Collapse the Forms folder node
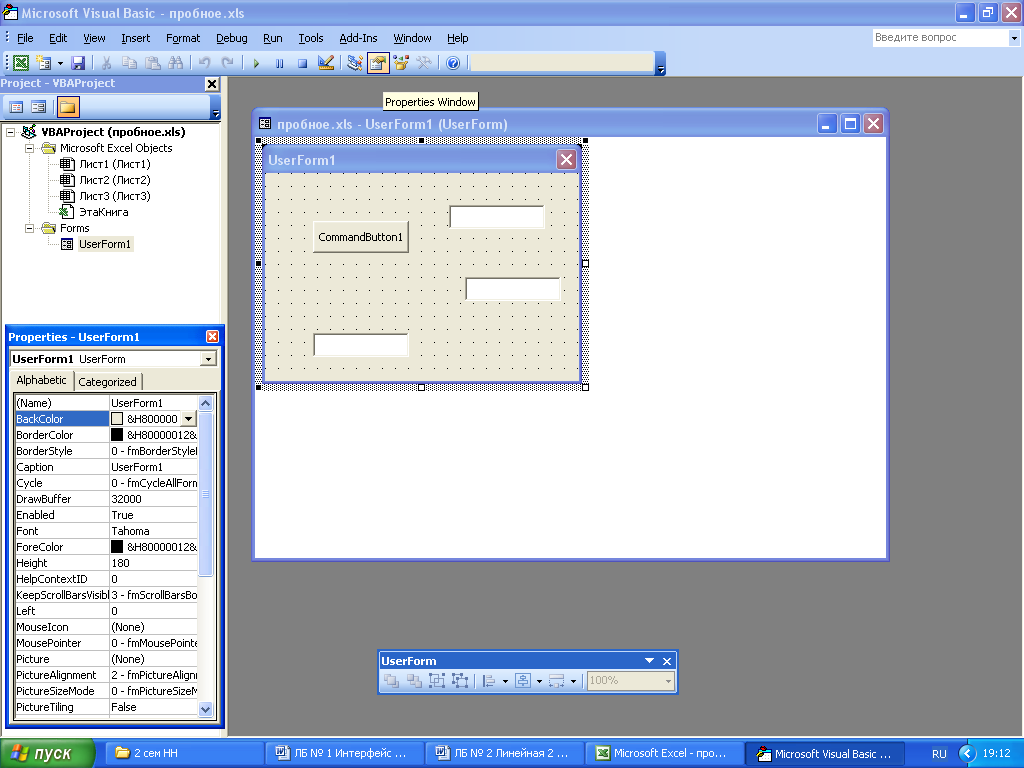1024x768 pixels. click(x=29, y=229)
